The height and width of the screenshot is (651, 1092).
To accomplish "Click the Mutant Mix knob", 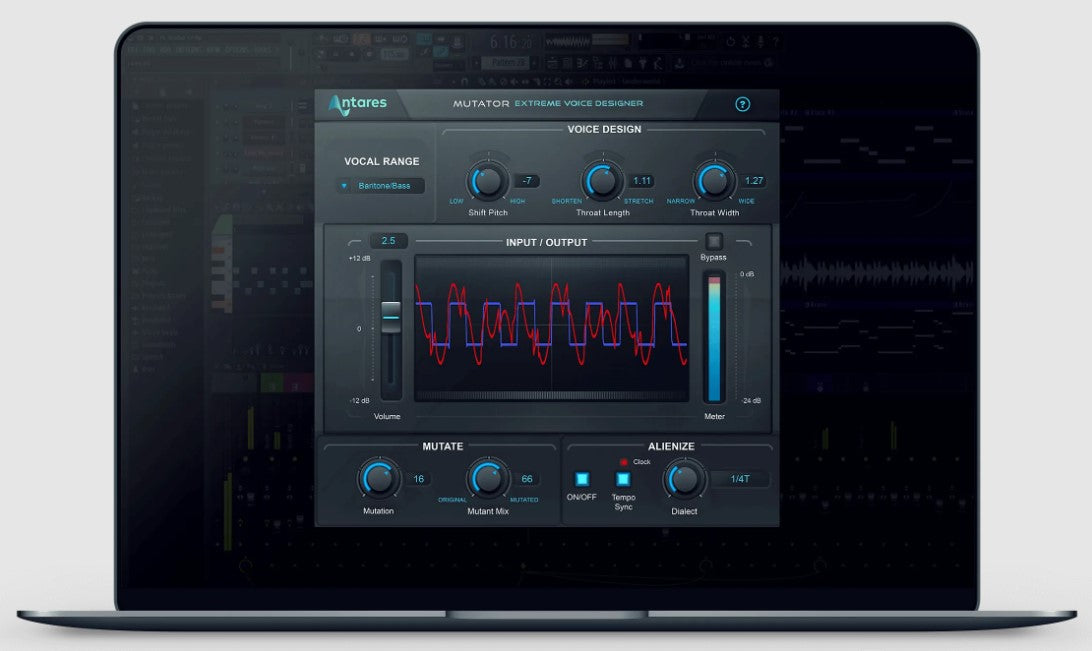I will point(487,479).
